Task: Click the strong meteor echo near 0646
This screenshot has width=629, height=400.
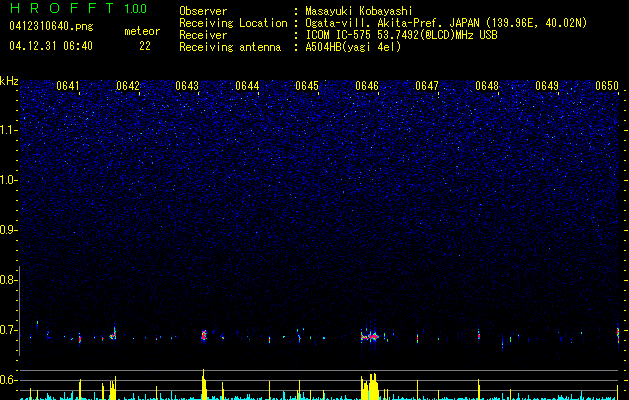Action: 369,336
